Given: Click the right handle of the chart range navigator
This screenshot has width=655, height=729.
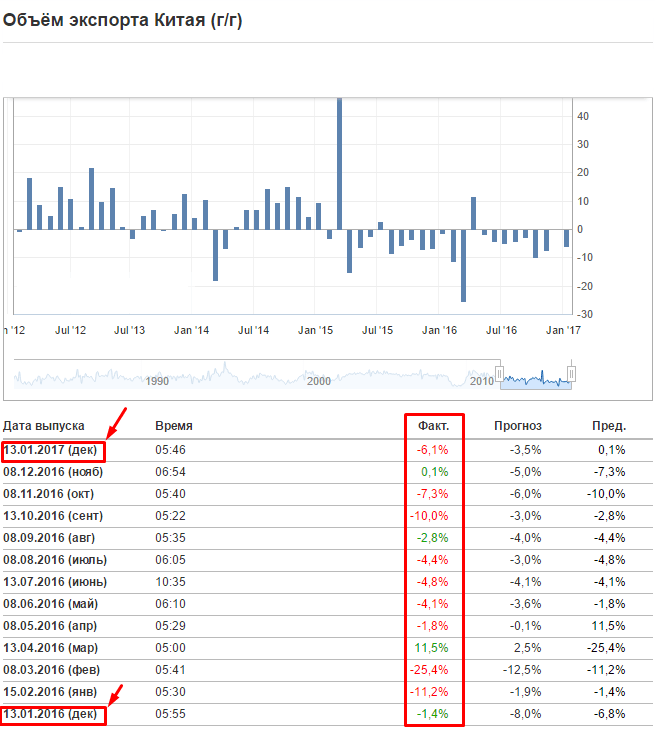Looking at the screenshot, I should click(572, 374).
